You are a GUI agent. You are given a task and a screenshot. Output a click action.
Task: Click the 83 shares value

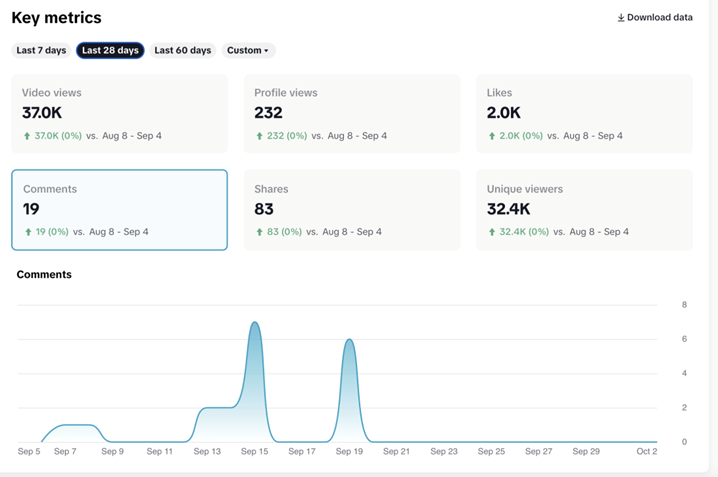(x=264, y=209)
